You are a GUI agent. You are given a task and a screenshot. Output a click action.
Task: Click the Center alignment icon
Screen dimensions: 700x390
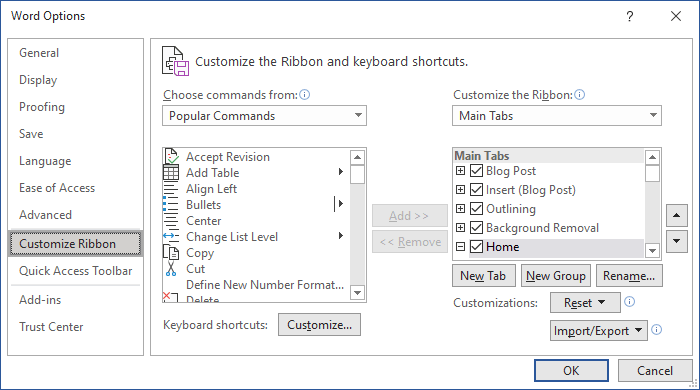click(171, 221)
